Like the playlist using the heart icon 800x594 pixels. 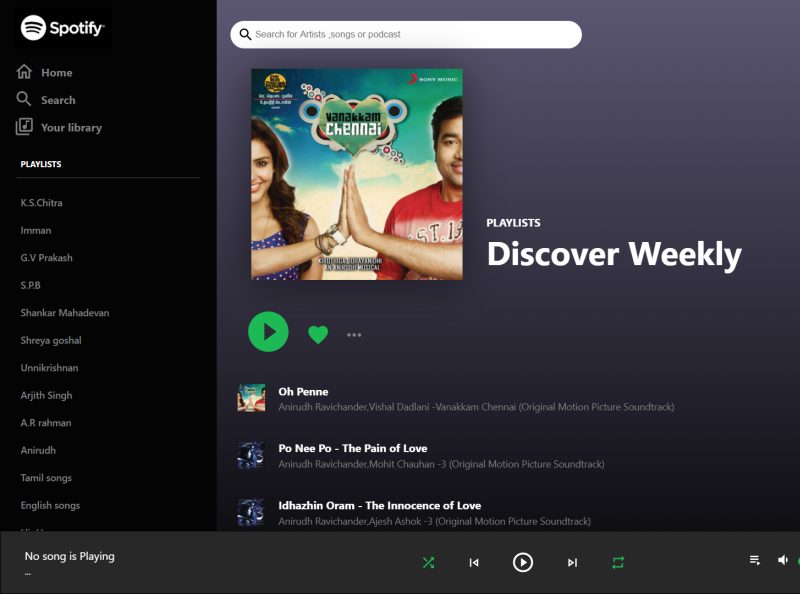[x=317, y=334]
